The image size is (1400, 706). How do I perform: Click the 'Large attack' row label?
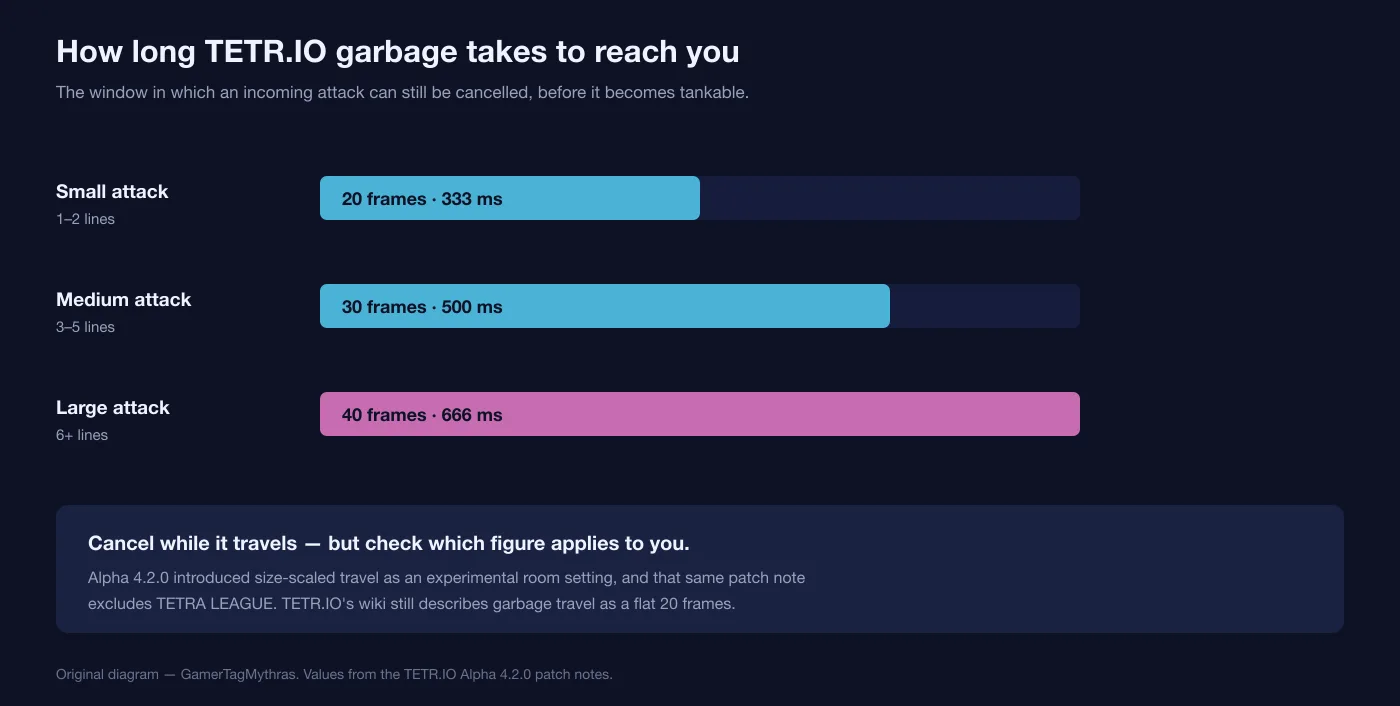pos(113,407)
